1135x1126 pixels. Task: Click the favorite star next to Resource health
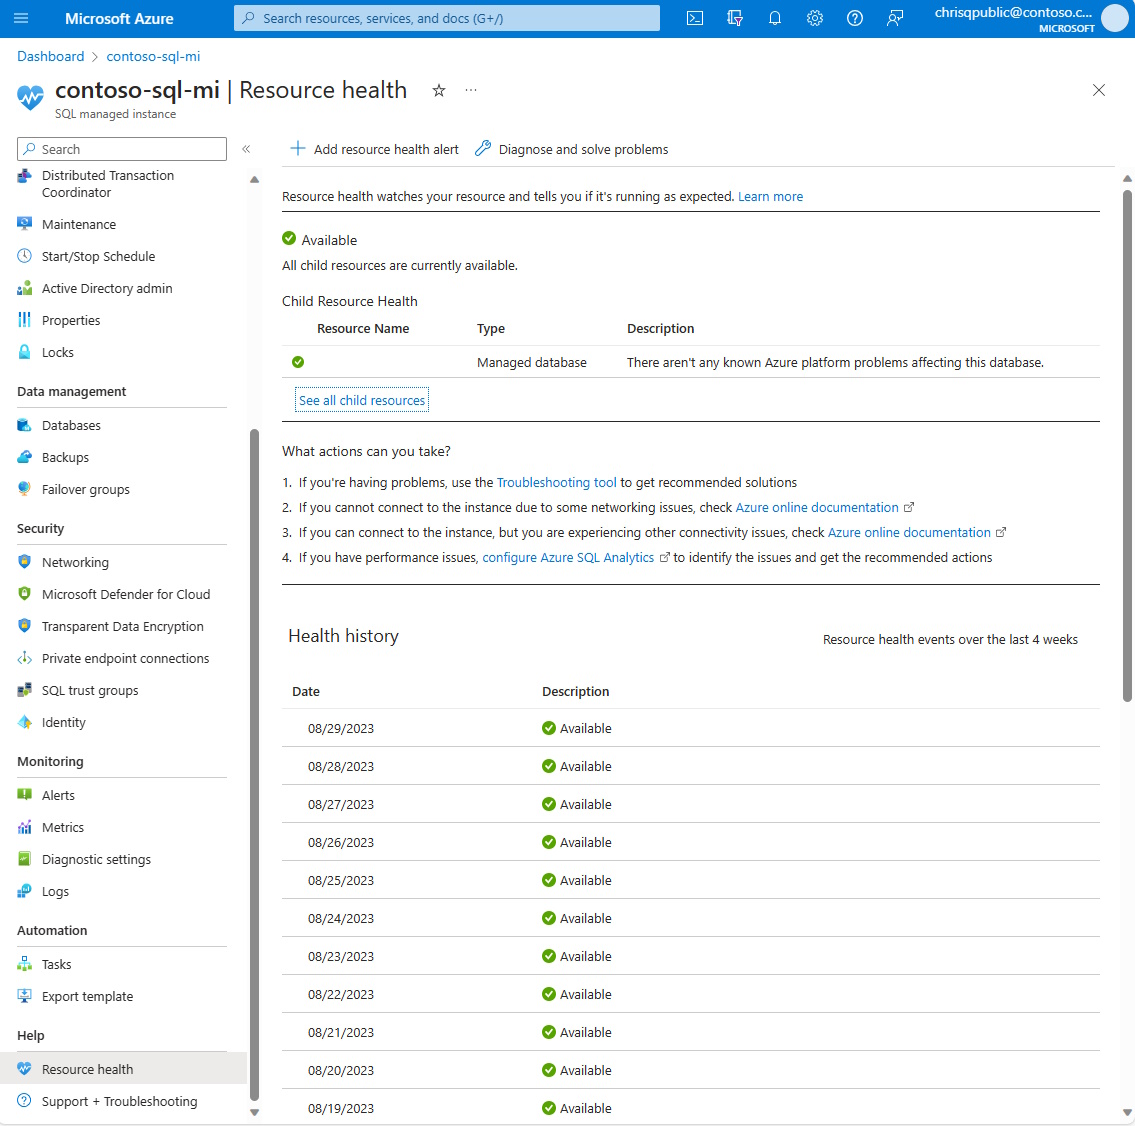tap(439, 90)
